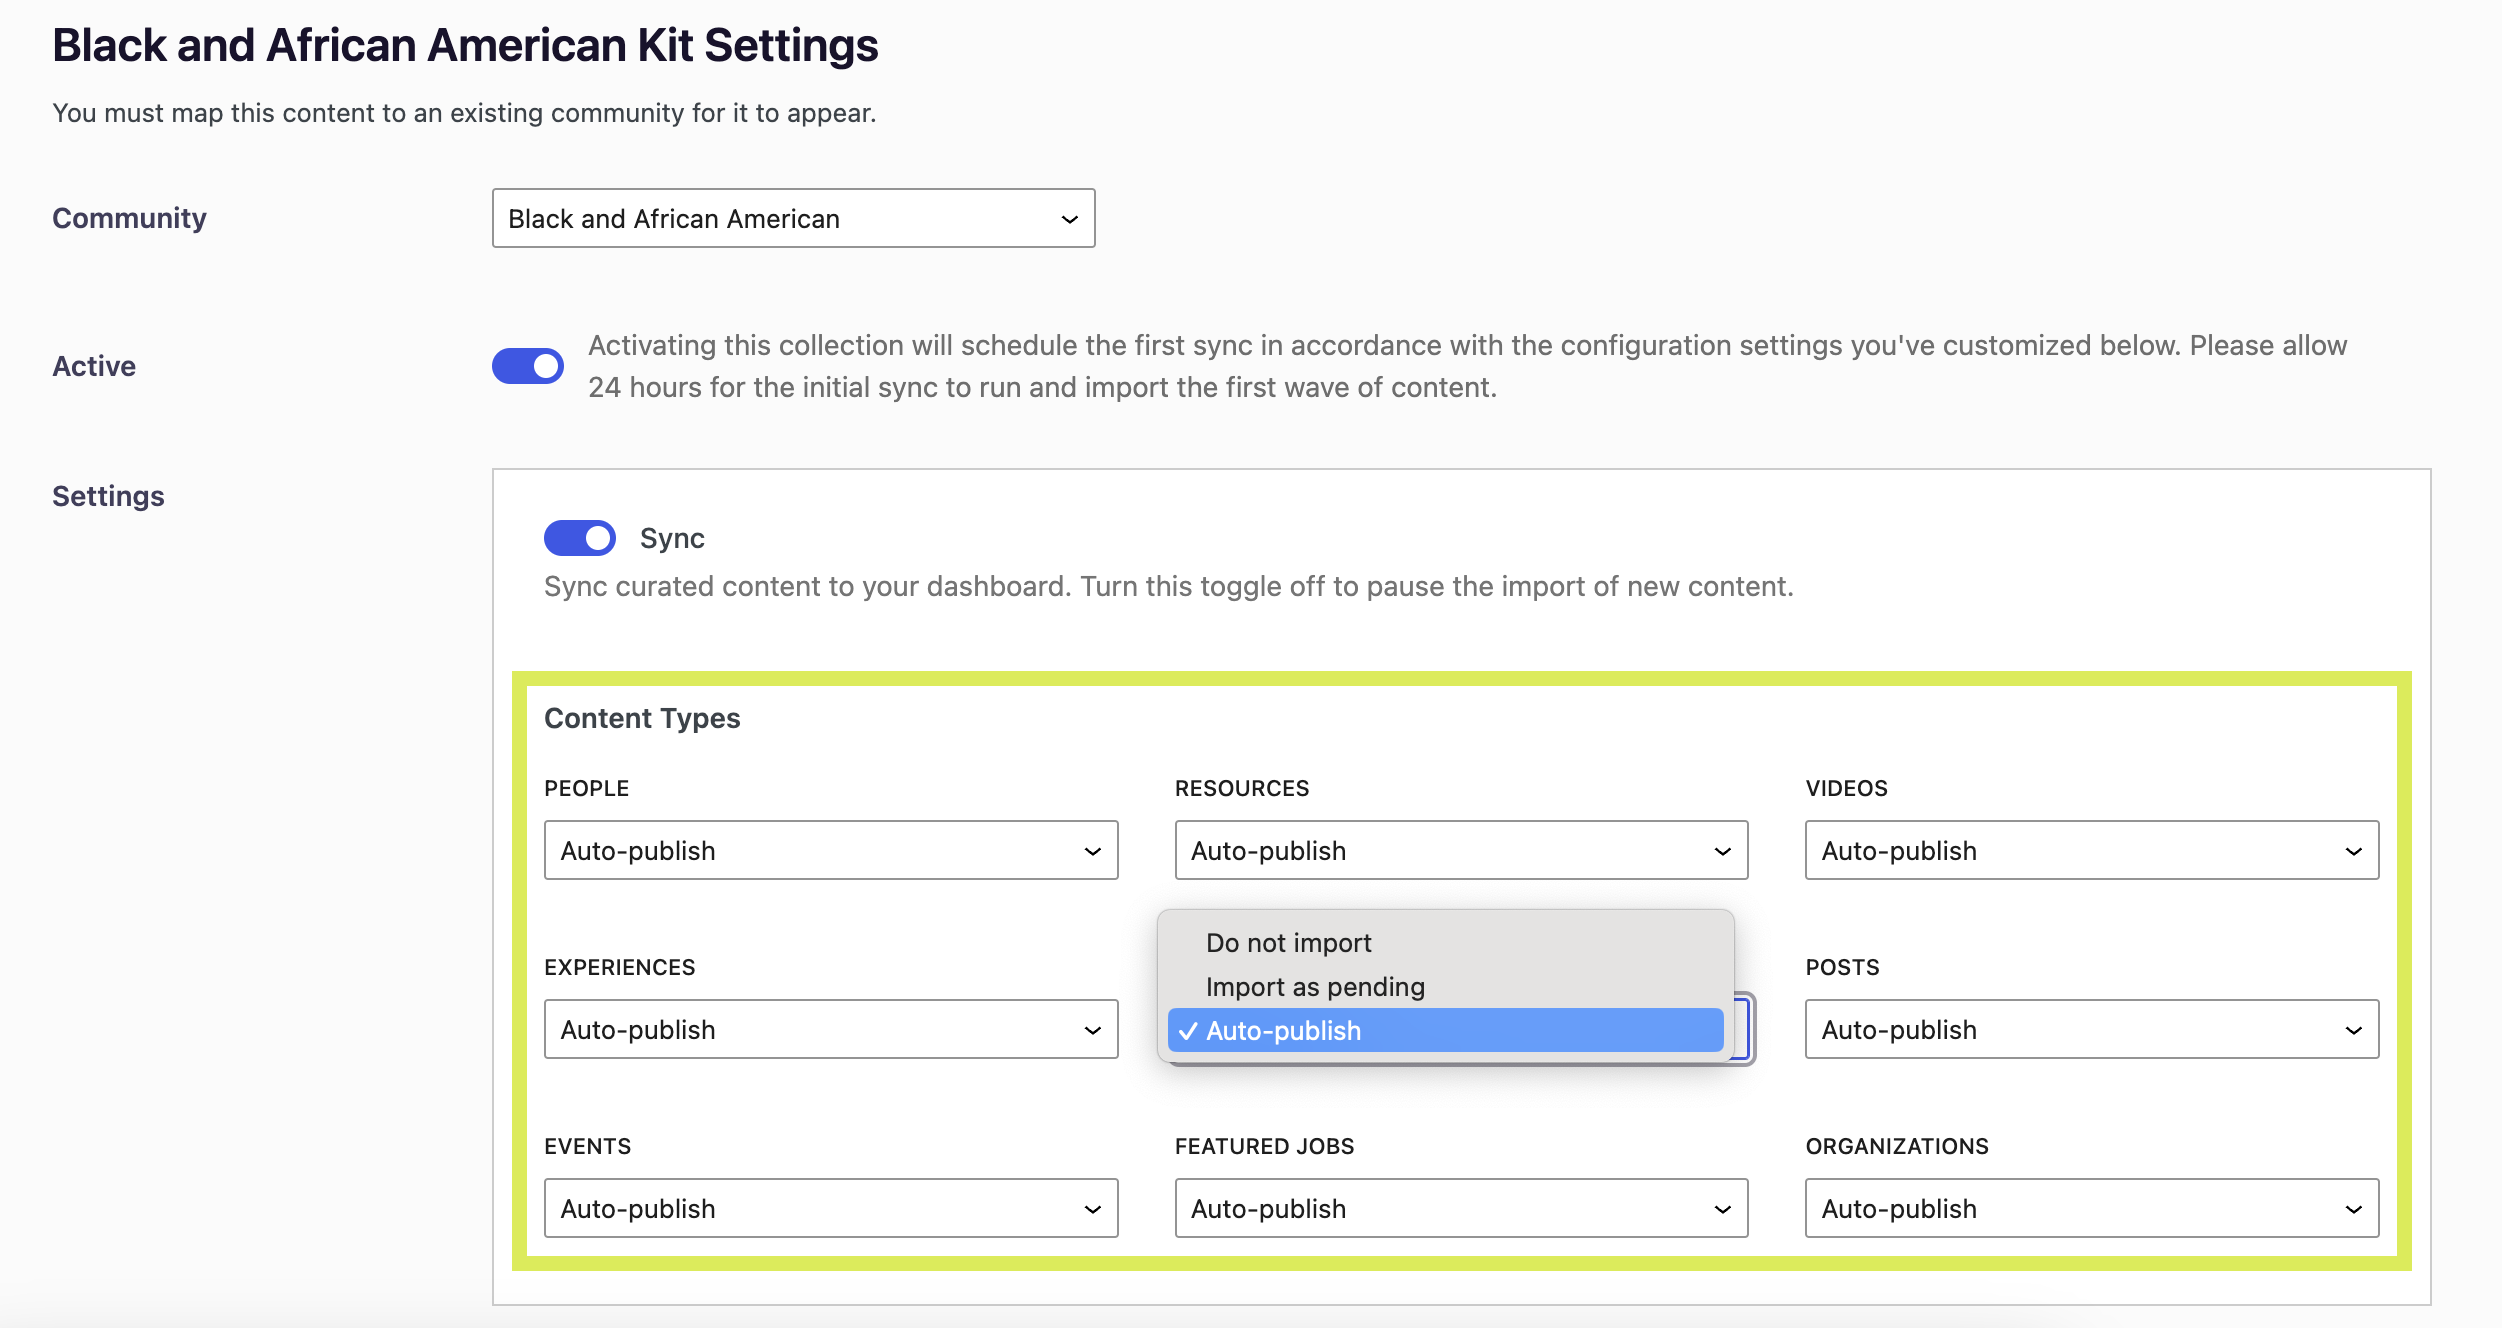Disable the Sync toggle
This screenshot has width=2502, height=1328.
coord(579,538)
